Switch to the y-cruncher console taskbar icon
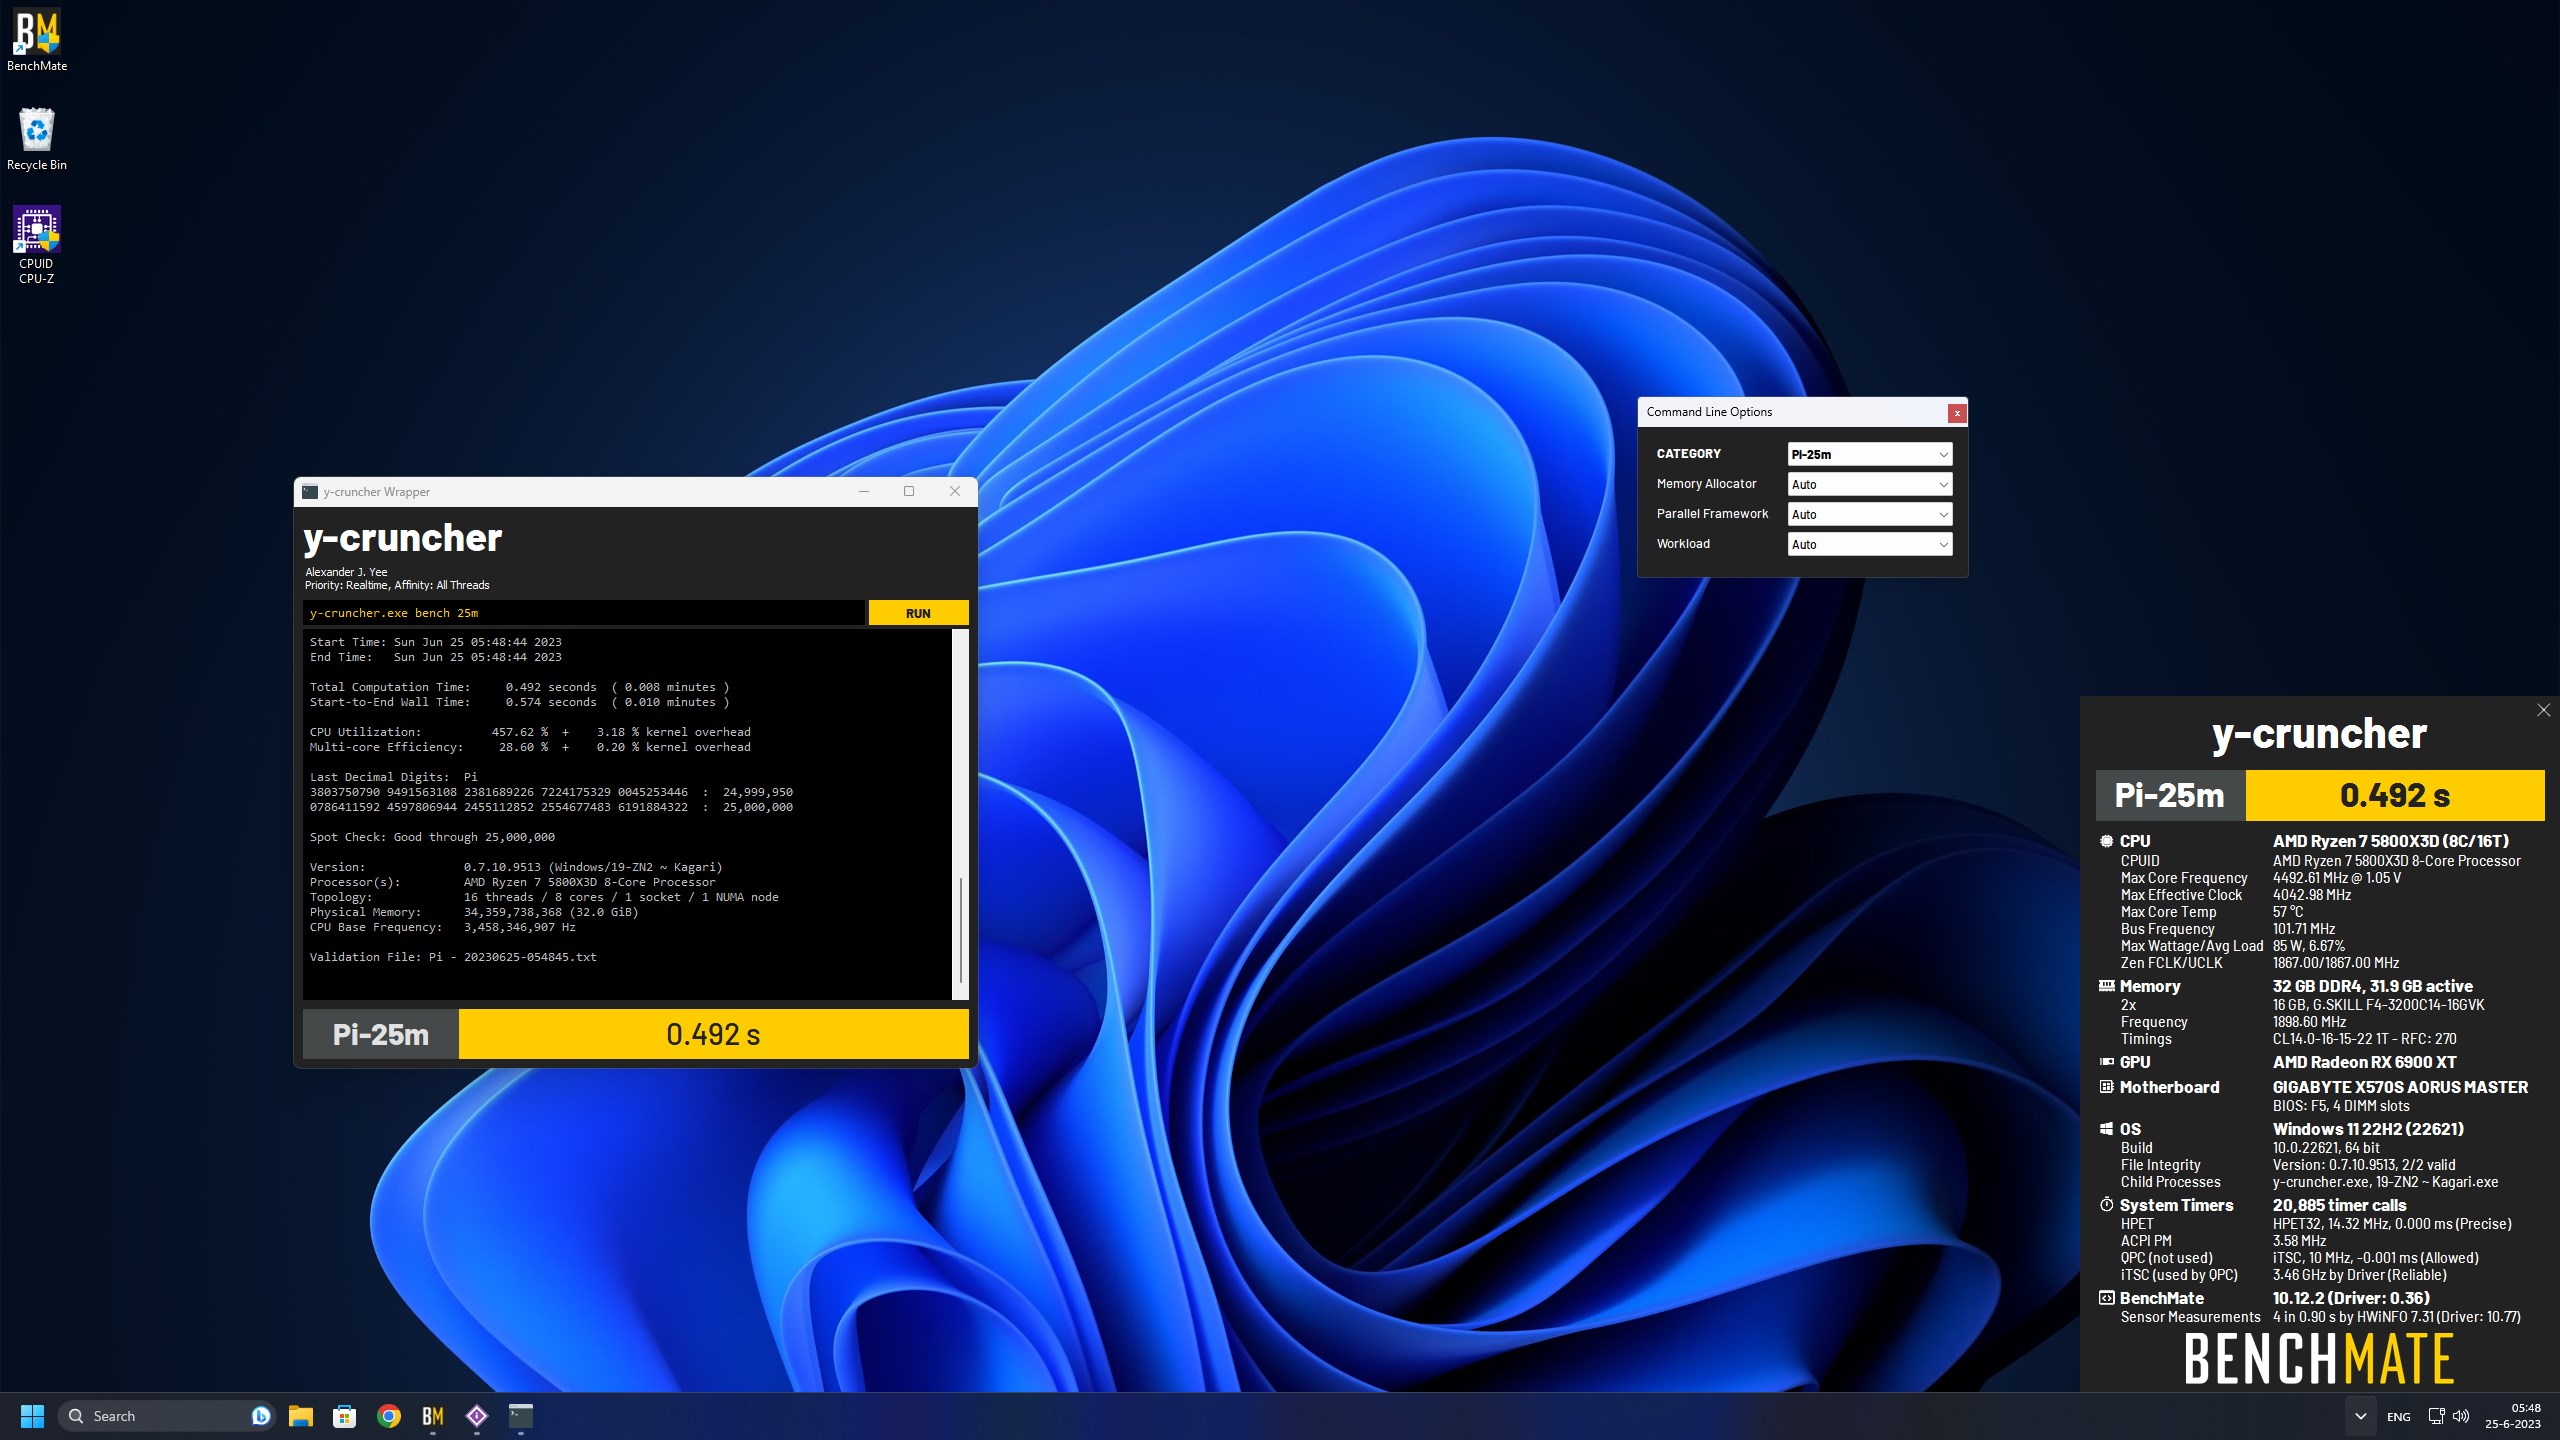The width and height of the screenshot is (2560, 1440). pyautogui.click(x=521, y=1416)
